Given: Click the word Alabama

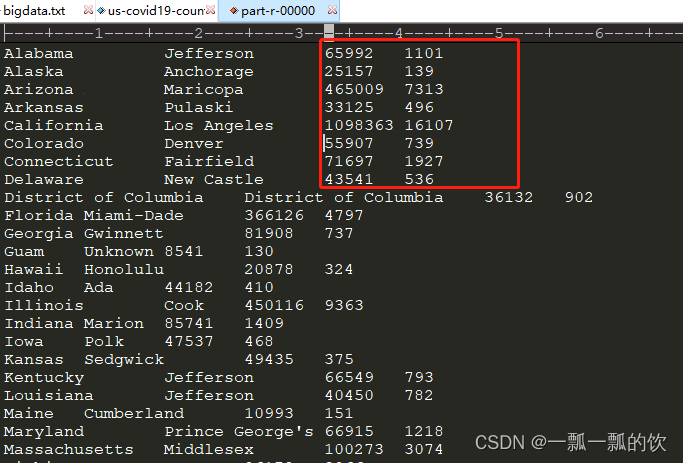Looking at the screenshot, I should 39,54.
